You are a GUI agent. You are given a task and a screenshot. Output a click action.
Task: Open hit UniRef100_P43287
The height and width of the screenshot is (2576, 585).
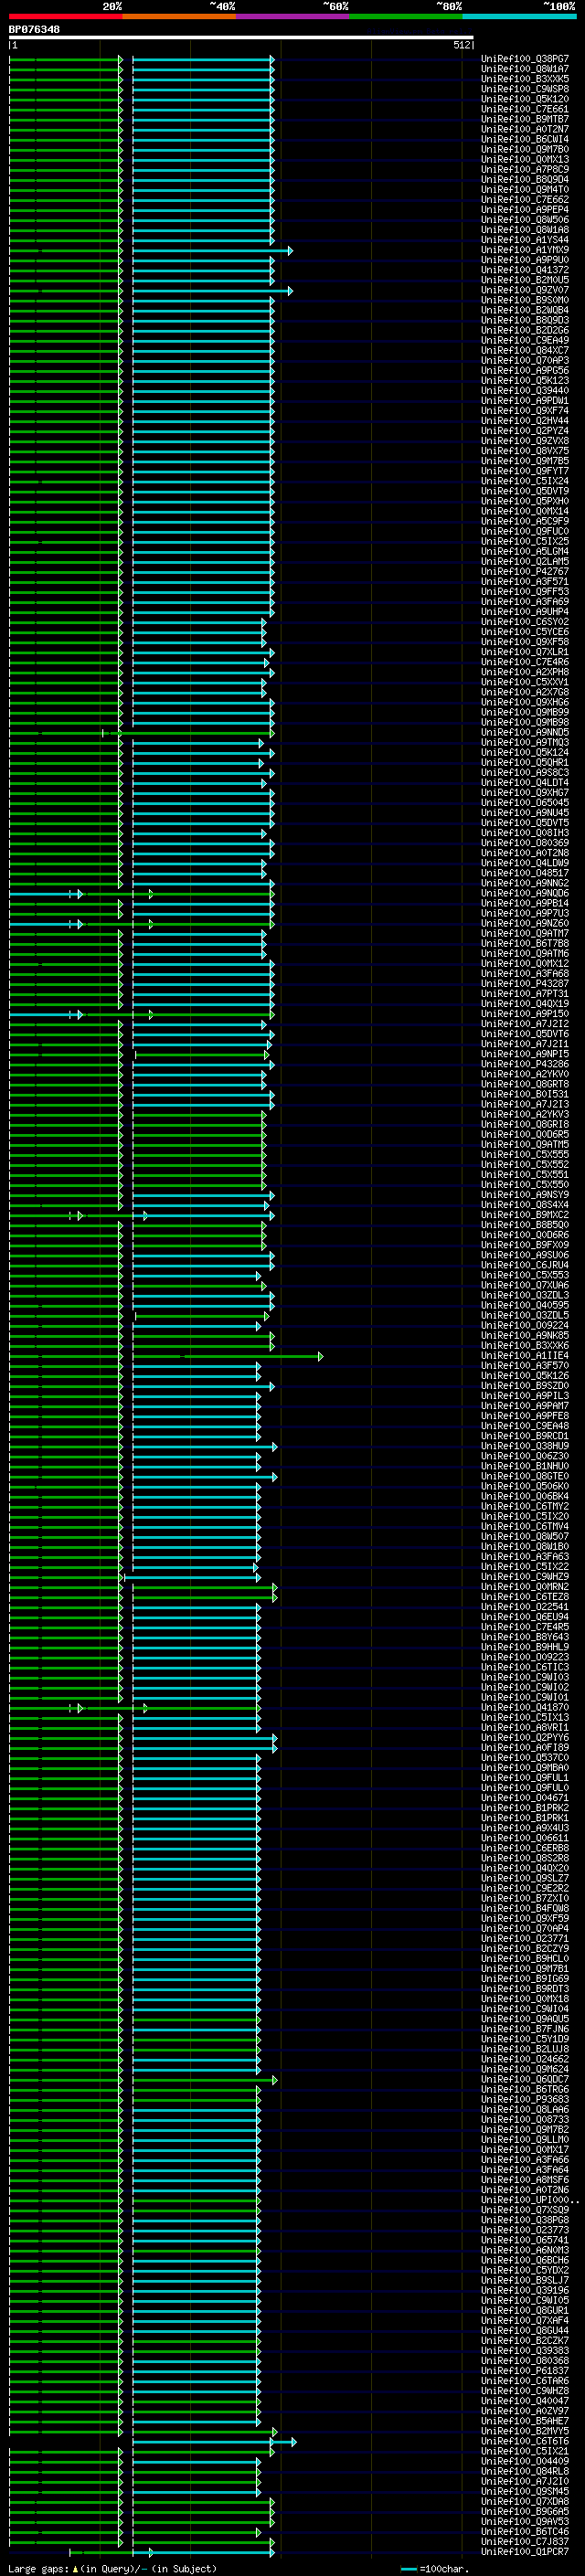524,984
